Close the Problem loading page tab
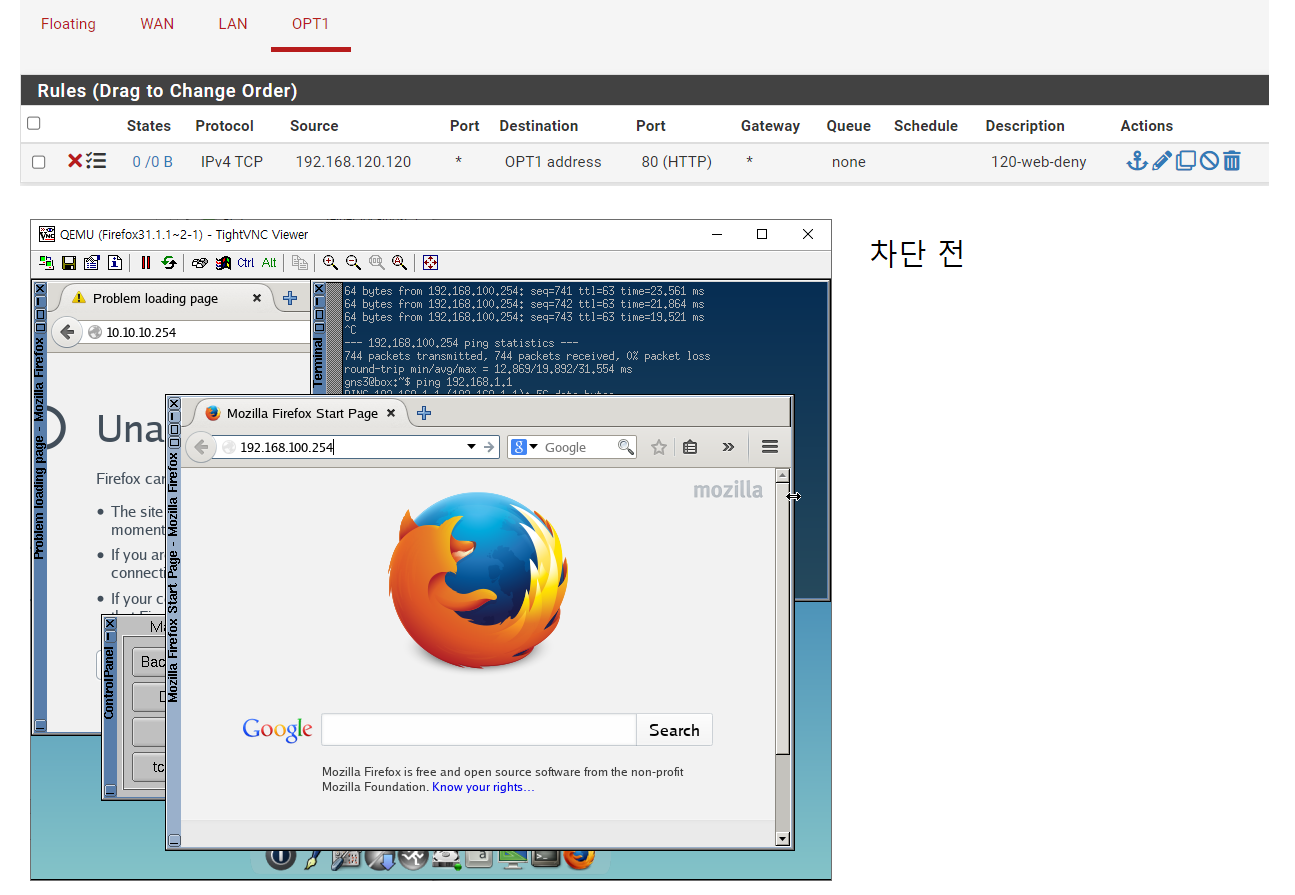Screen dimensions: 1295x895 pos(257,298)
